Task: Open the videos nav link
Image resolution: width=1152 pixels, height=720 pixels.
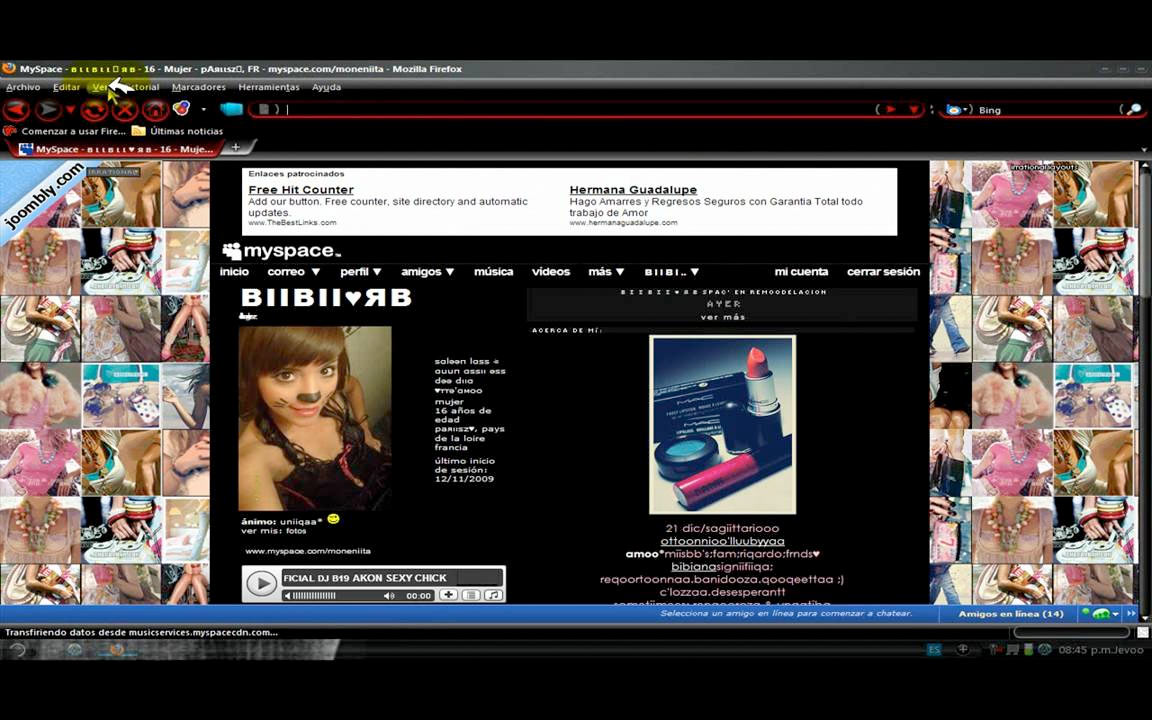Action: click(x=551, y=272)
